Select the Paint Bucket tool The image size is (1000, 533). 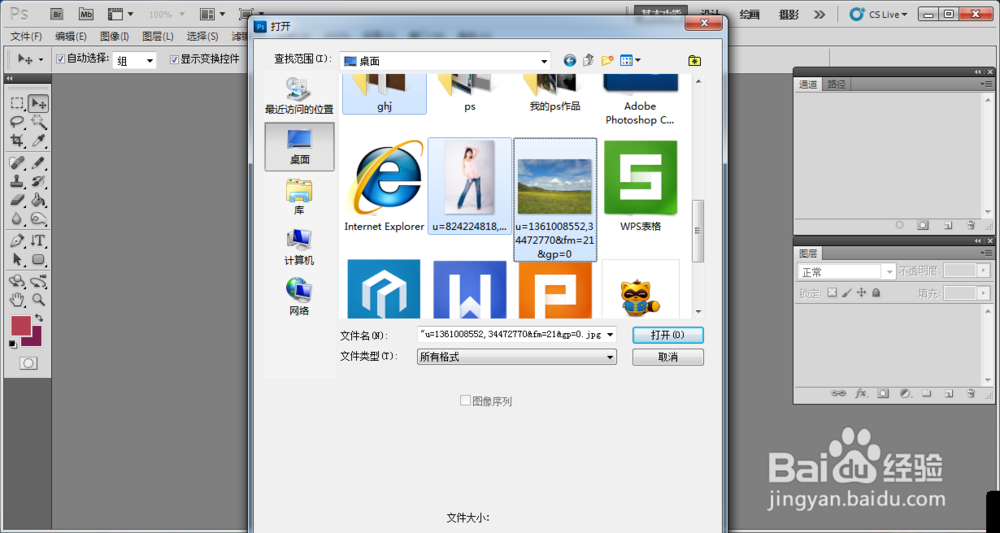point(38,201)
